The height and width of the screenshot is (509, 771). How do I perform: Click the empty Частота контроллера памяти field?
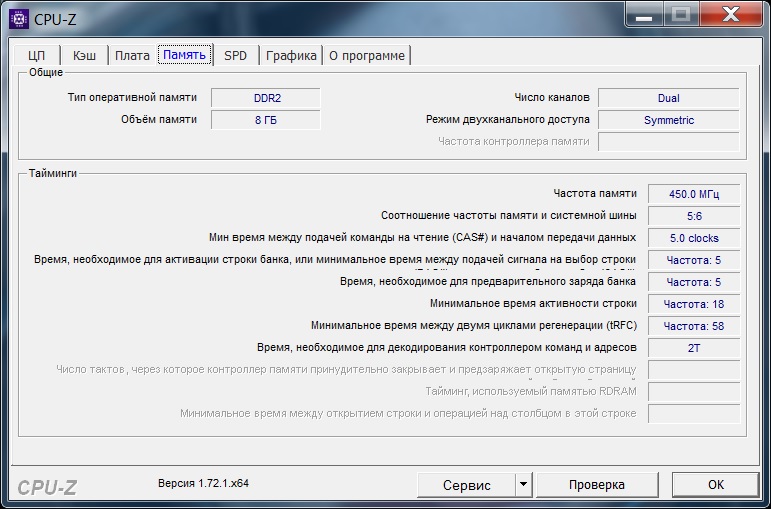(x=669, y=142)
